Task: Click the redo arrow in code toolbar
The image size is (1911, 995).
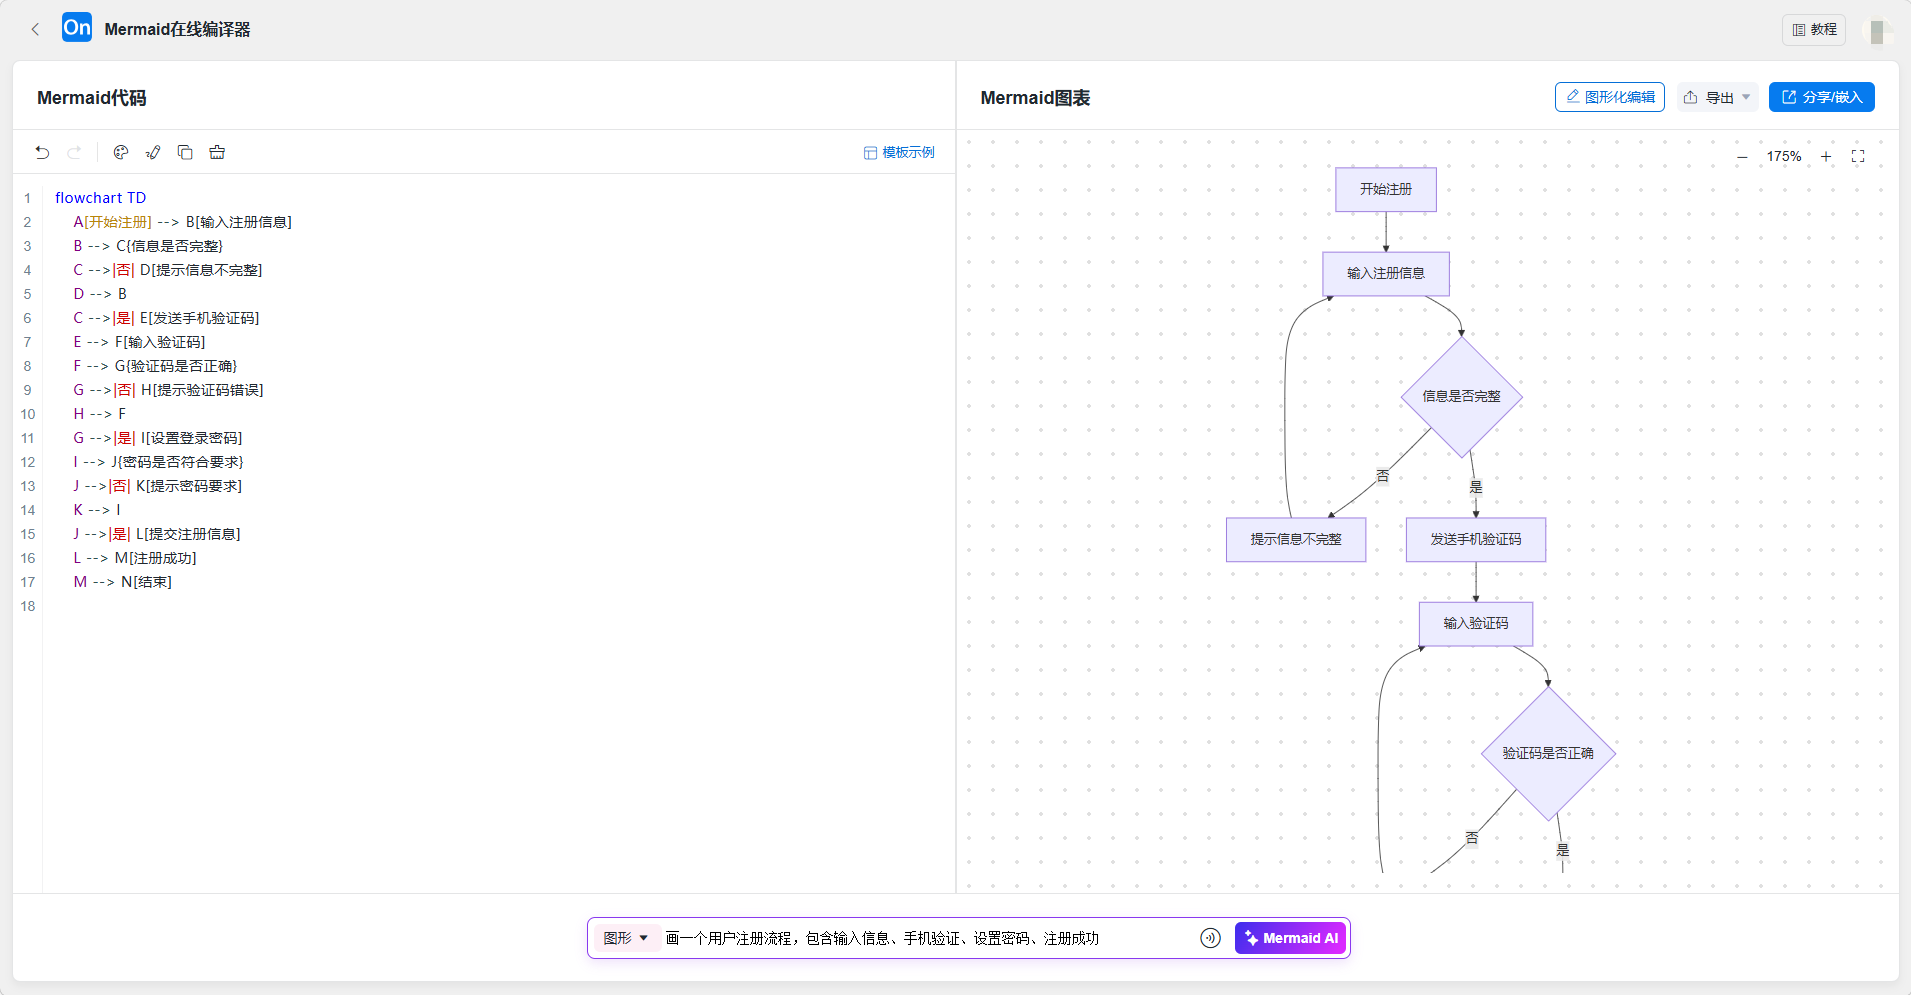Action: pyautogui.click(x=74, y=152)
